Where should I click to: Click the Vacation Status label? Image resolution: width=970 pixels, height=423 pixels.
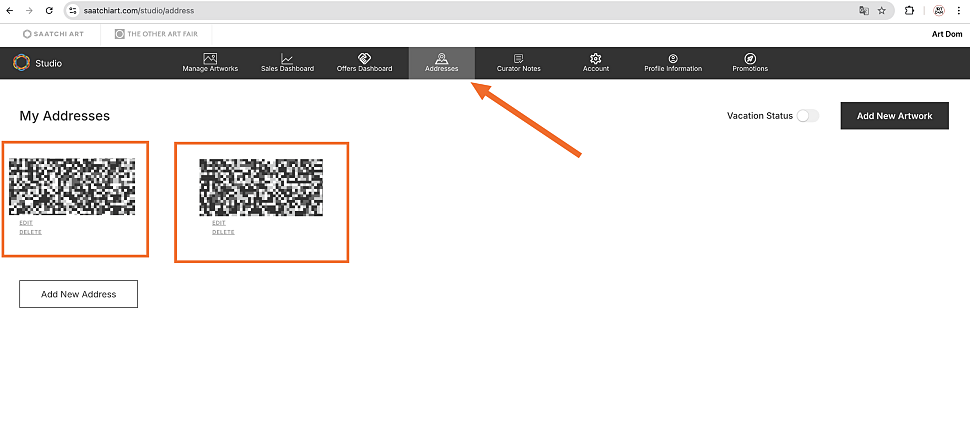(760, 116)
